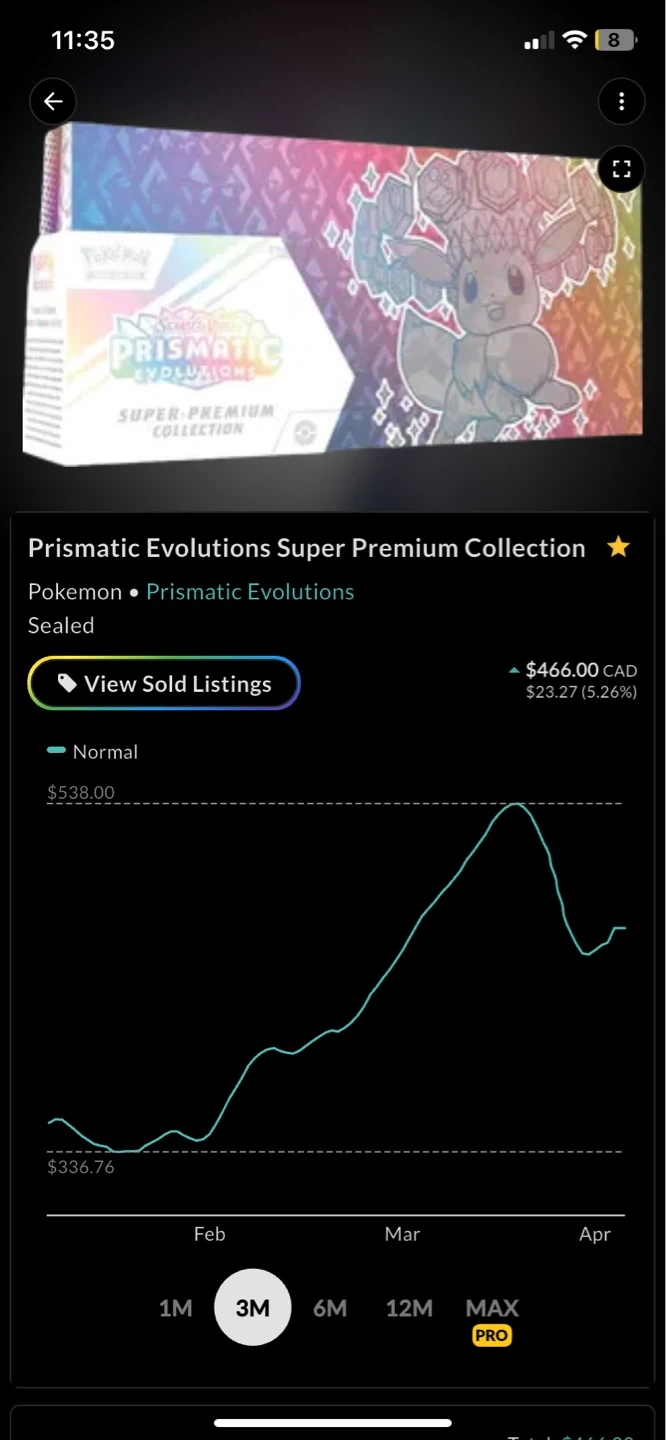This screenshot has height=1440, width=666.
Task: Select the MAX time range
Action: pyautogui.click(x=492, y=1307)
